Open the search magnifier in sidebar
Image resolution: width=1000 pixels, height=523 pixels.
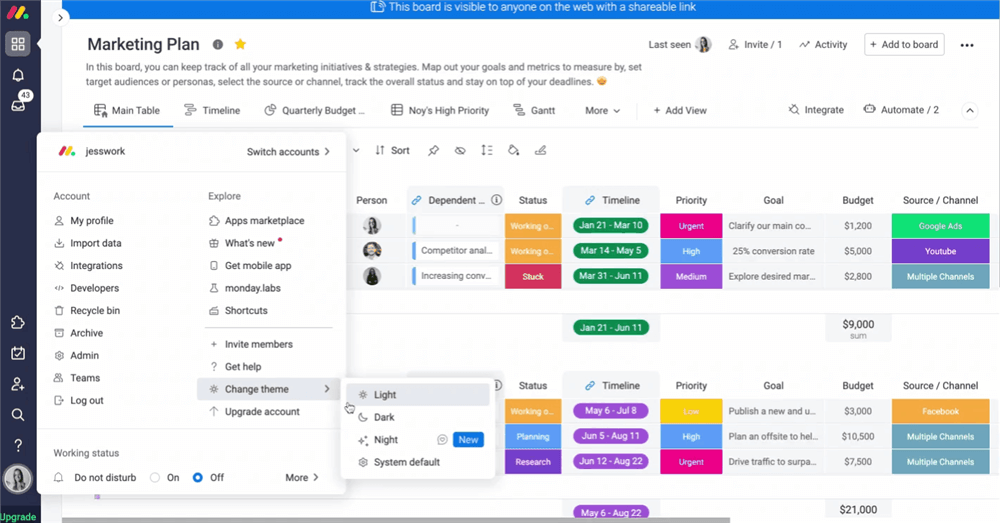click(x=18, y=415)
